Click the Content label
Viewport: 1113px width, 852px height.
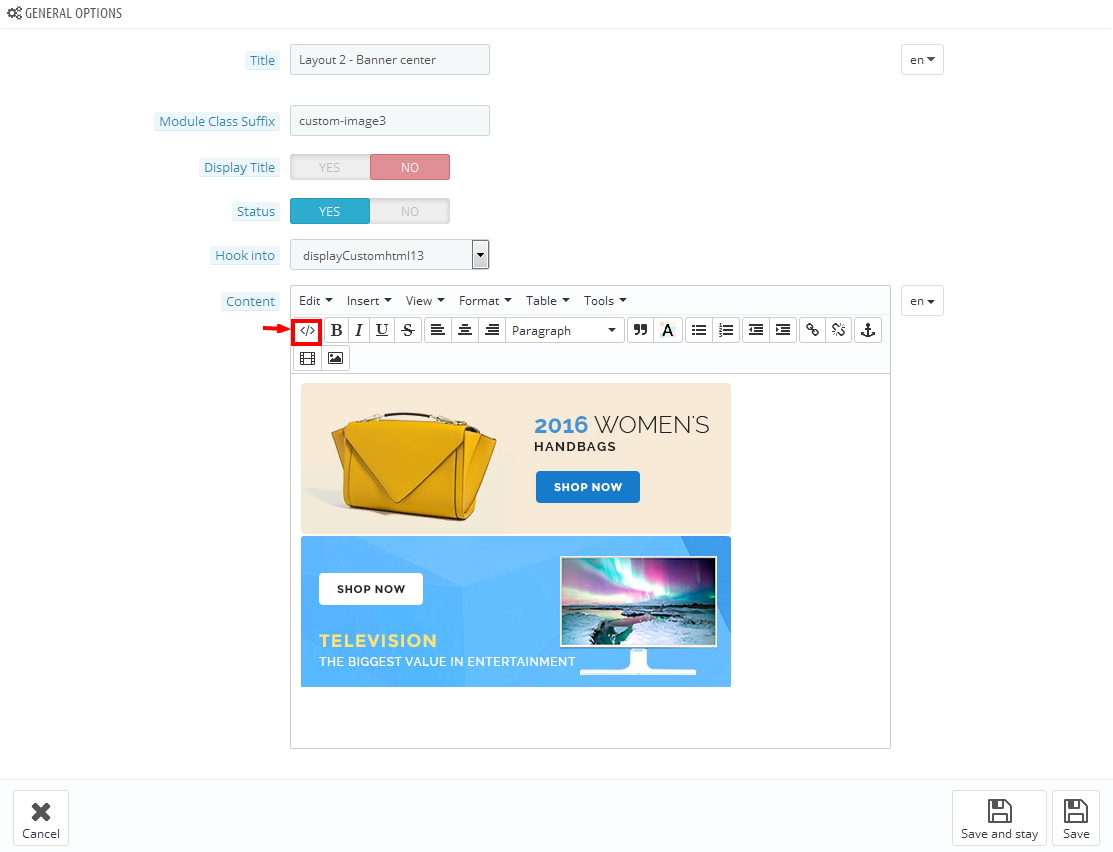[250, 302]
